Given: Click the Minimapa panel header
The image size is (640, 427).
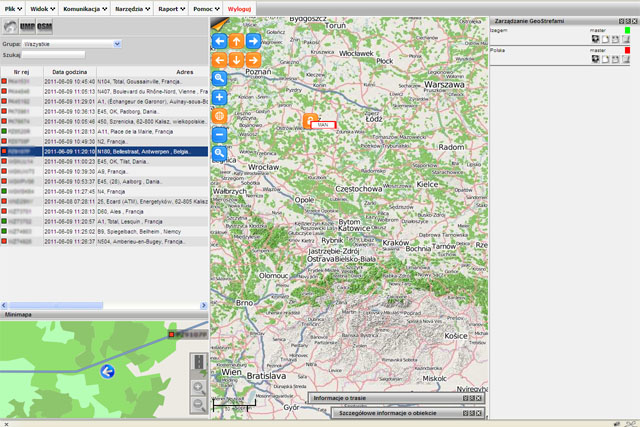Looking at the screenshot, I should pyautogui.click(x=104, y=315).
